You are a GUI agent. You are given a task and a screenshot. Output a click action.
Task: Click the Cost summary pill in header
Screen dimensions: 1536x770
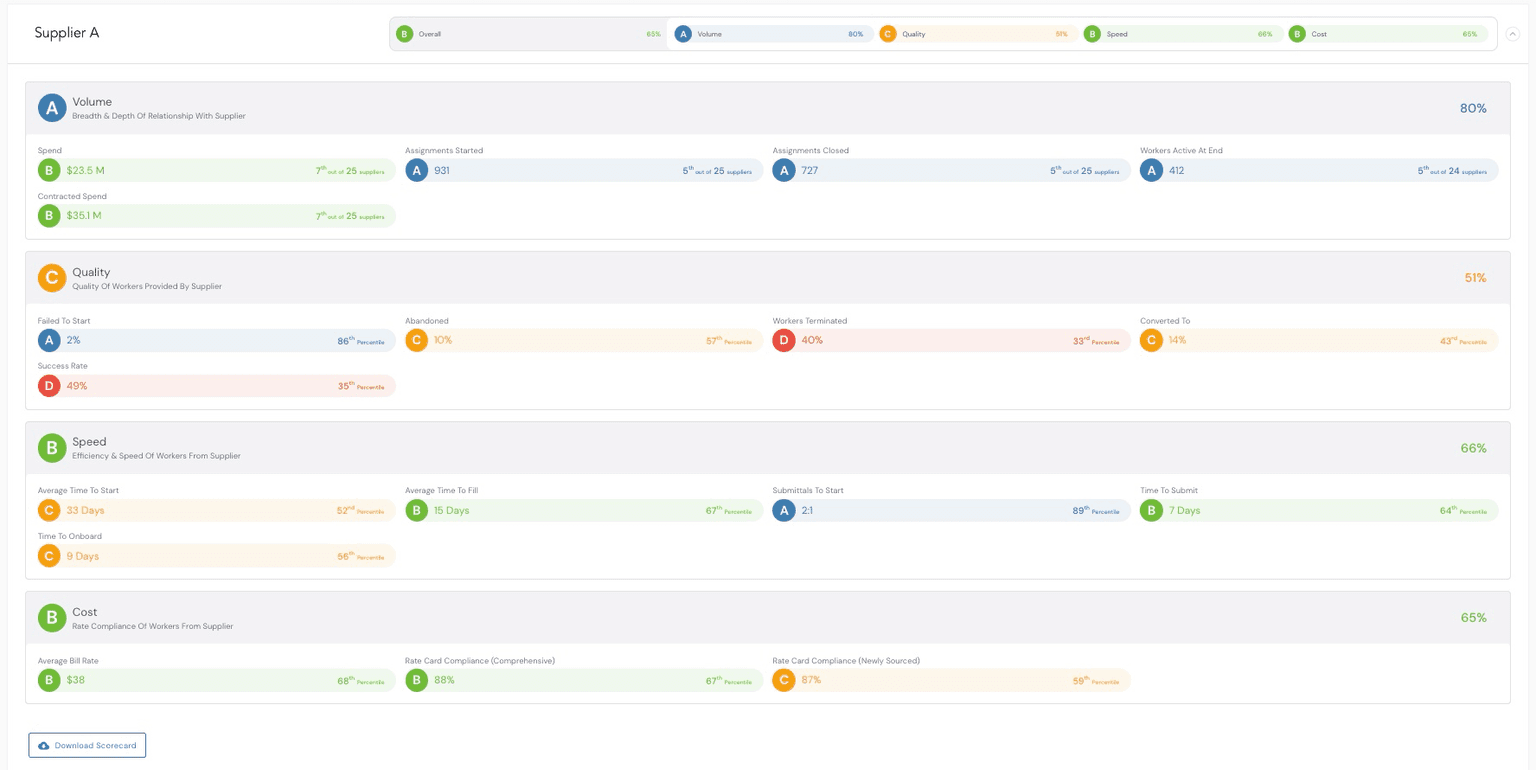(1386, 34)
